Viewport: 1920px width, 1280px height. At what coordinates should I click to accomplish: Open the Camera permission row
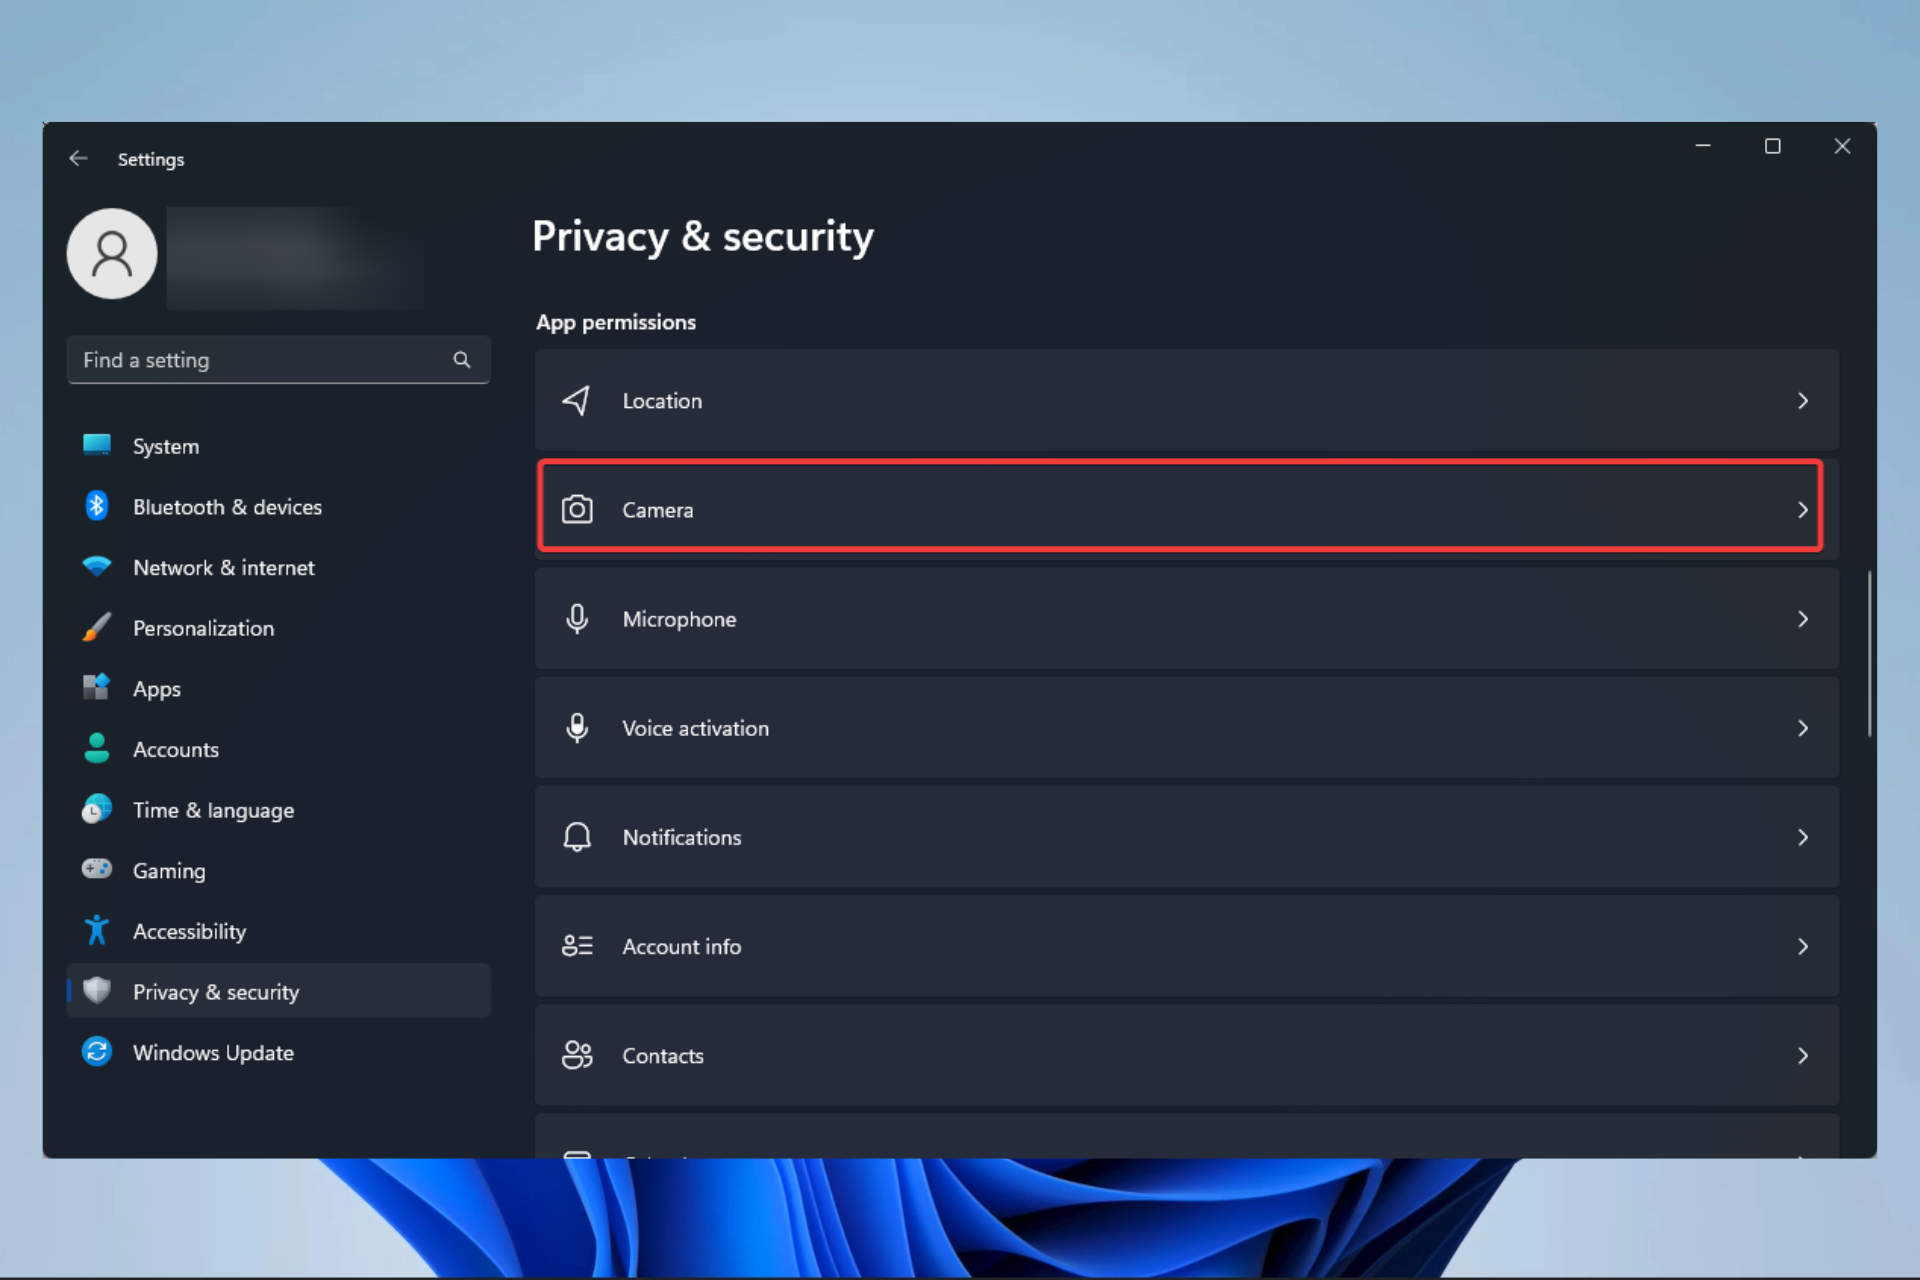click(1186, 510)
